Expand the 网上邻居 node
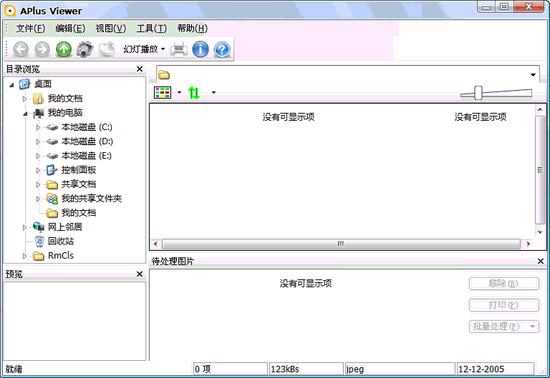Image resolution: width=550 pixels, height=378 pixels. coord(25,228)
